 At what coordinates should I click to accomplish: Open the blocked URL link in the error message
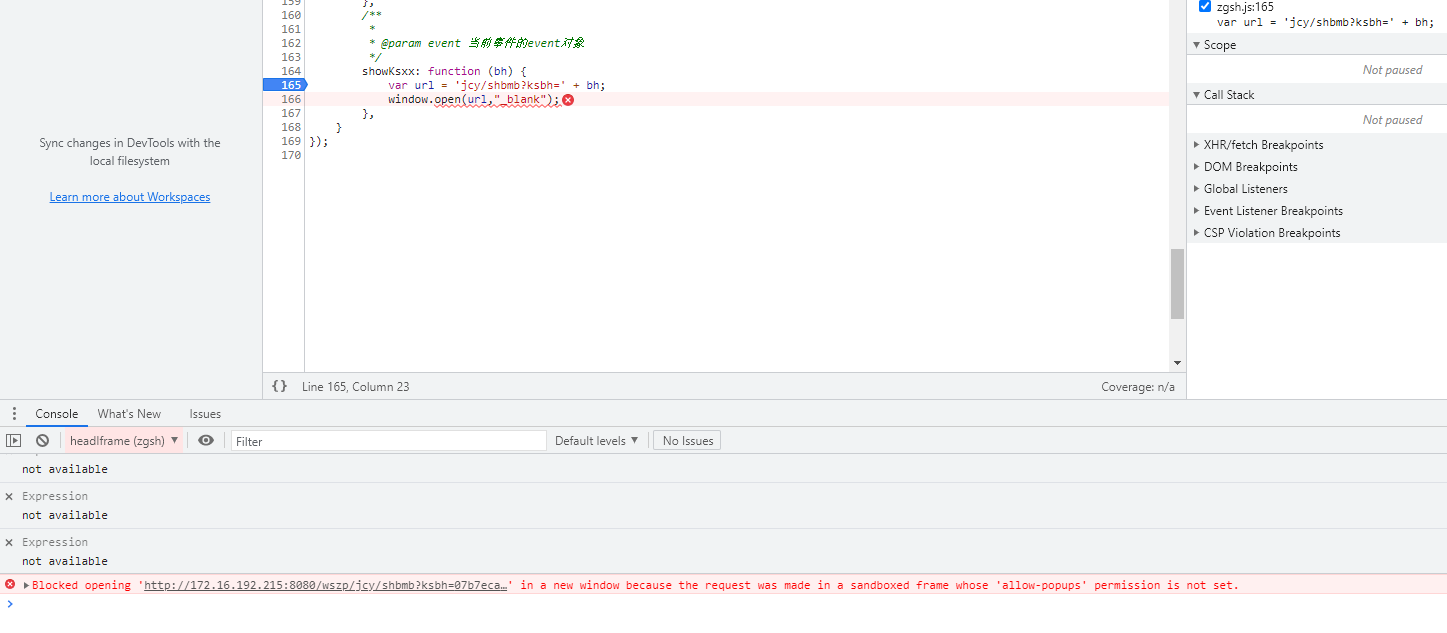[x=325, y=585]
